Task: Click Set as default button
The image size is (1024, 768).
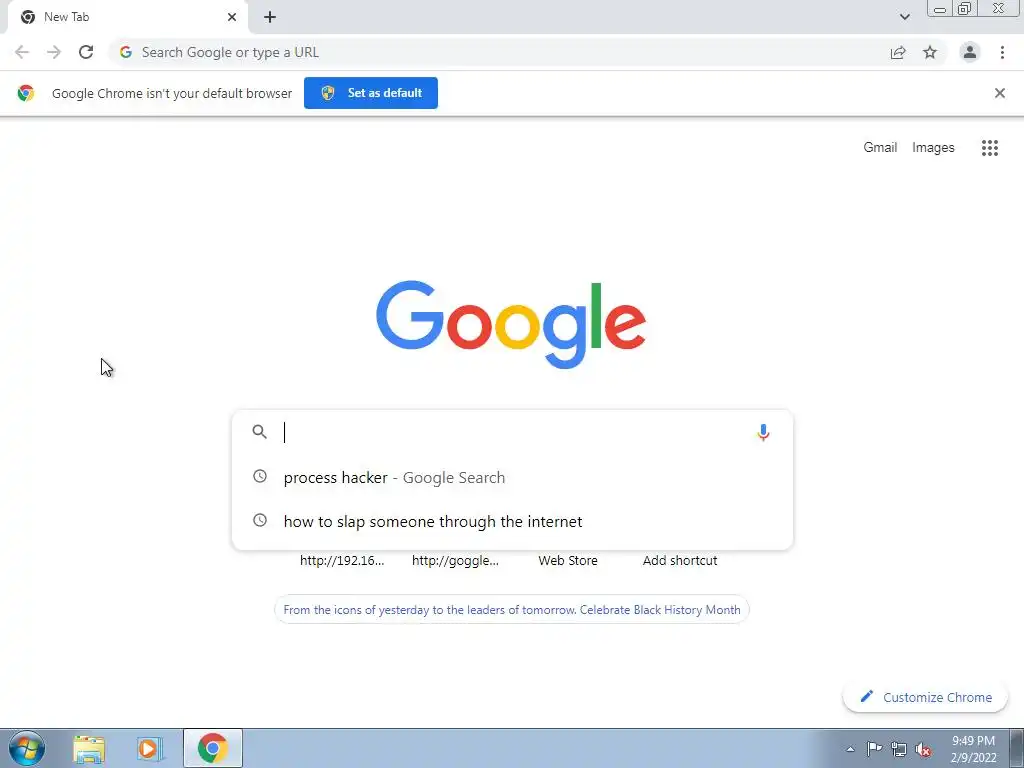Action: (x=371, y=93)
